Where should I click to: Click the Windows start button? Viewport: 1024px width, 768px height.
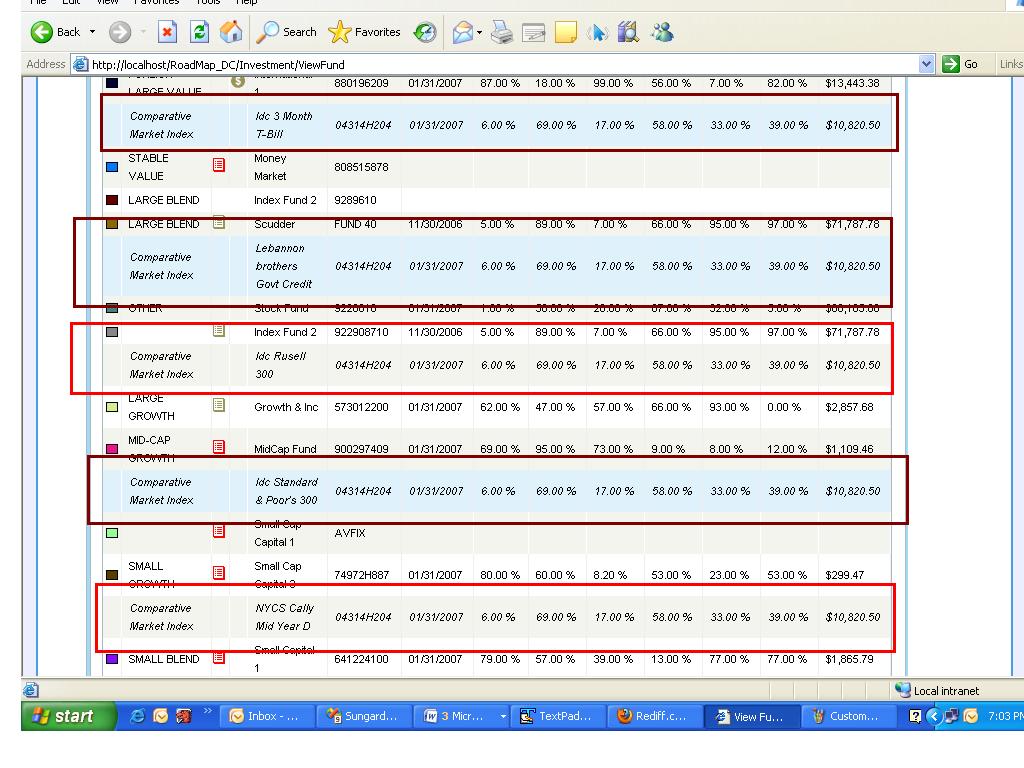pyautogui.click(x=69, y=716)
